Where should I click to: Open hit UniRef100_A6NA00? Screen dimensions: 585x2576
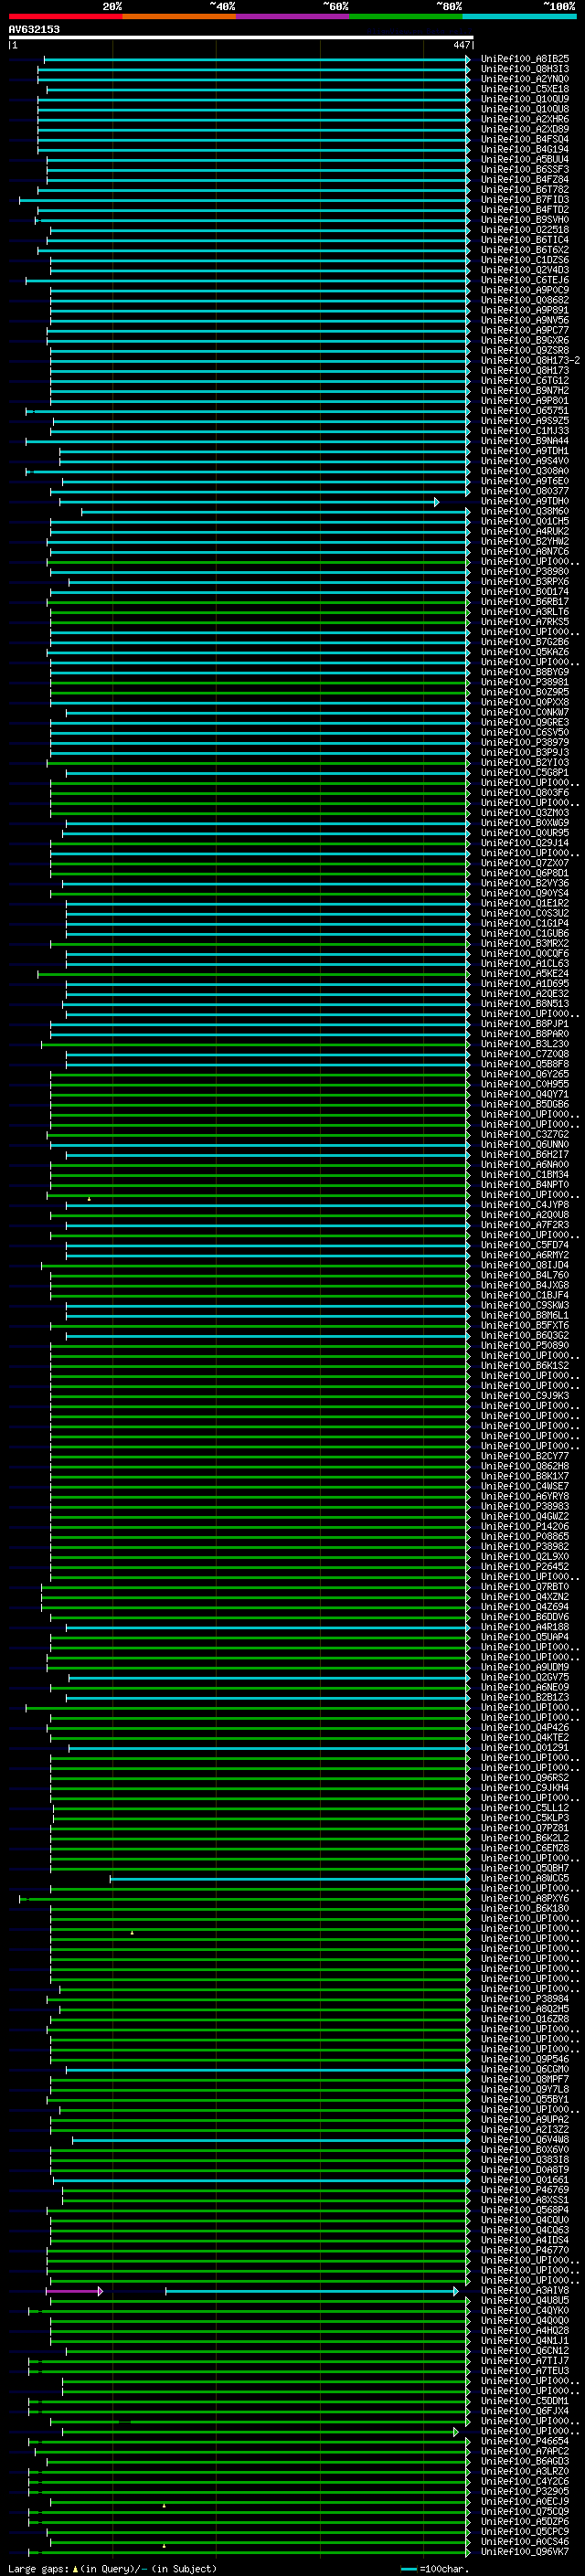point(525,1165)
